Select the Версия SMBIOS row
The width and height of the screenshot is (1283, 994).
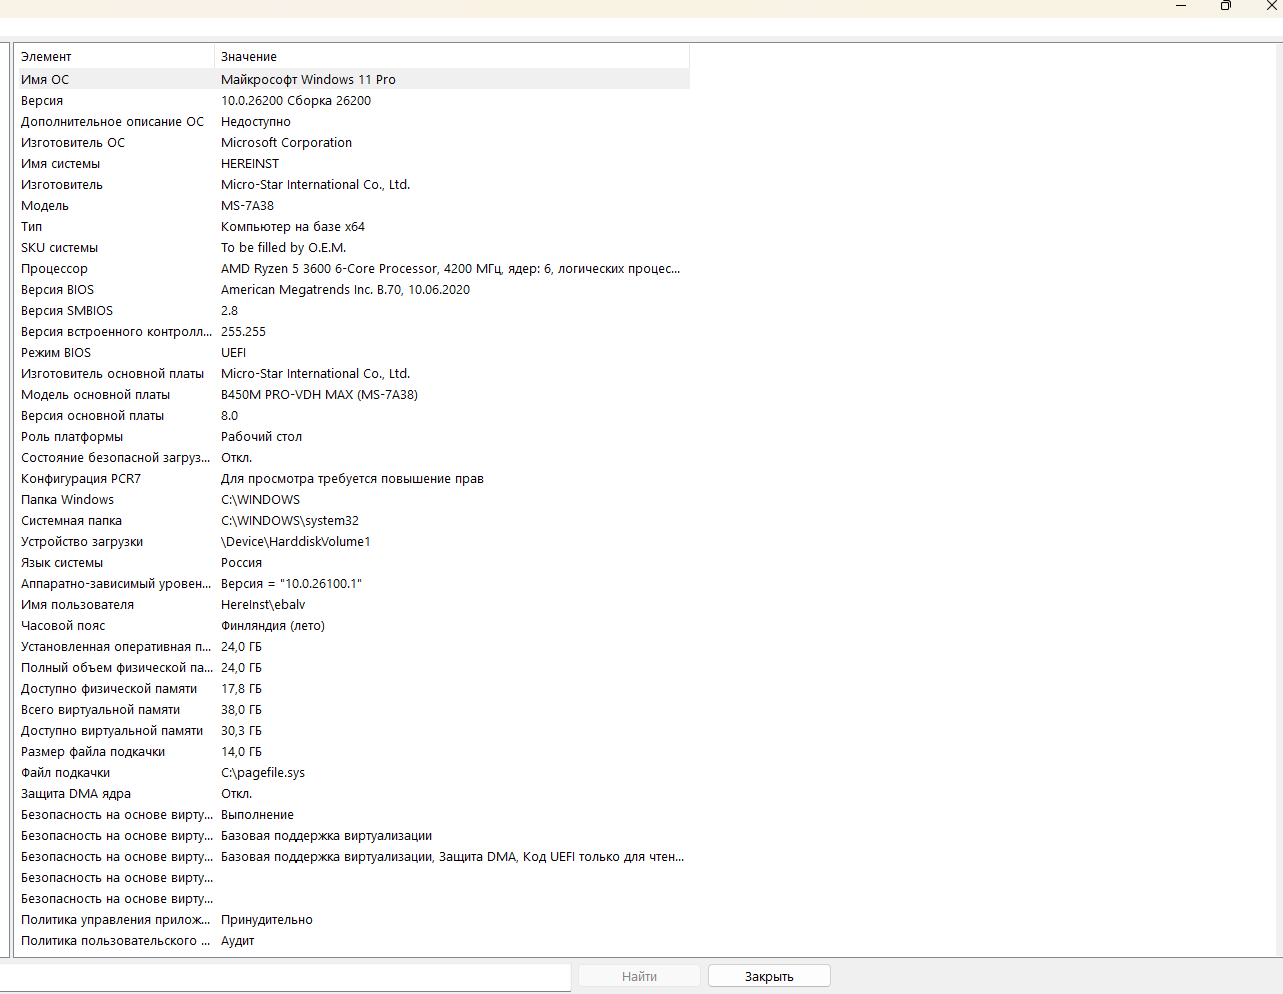tap(352, 310)
